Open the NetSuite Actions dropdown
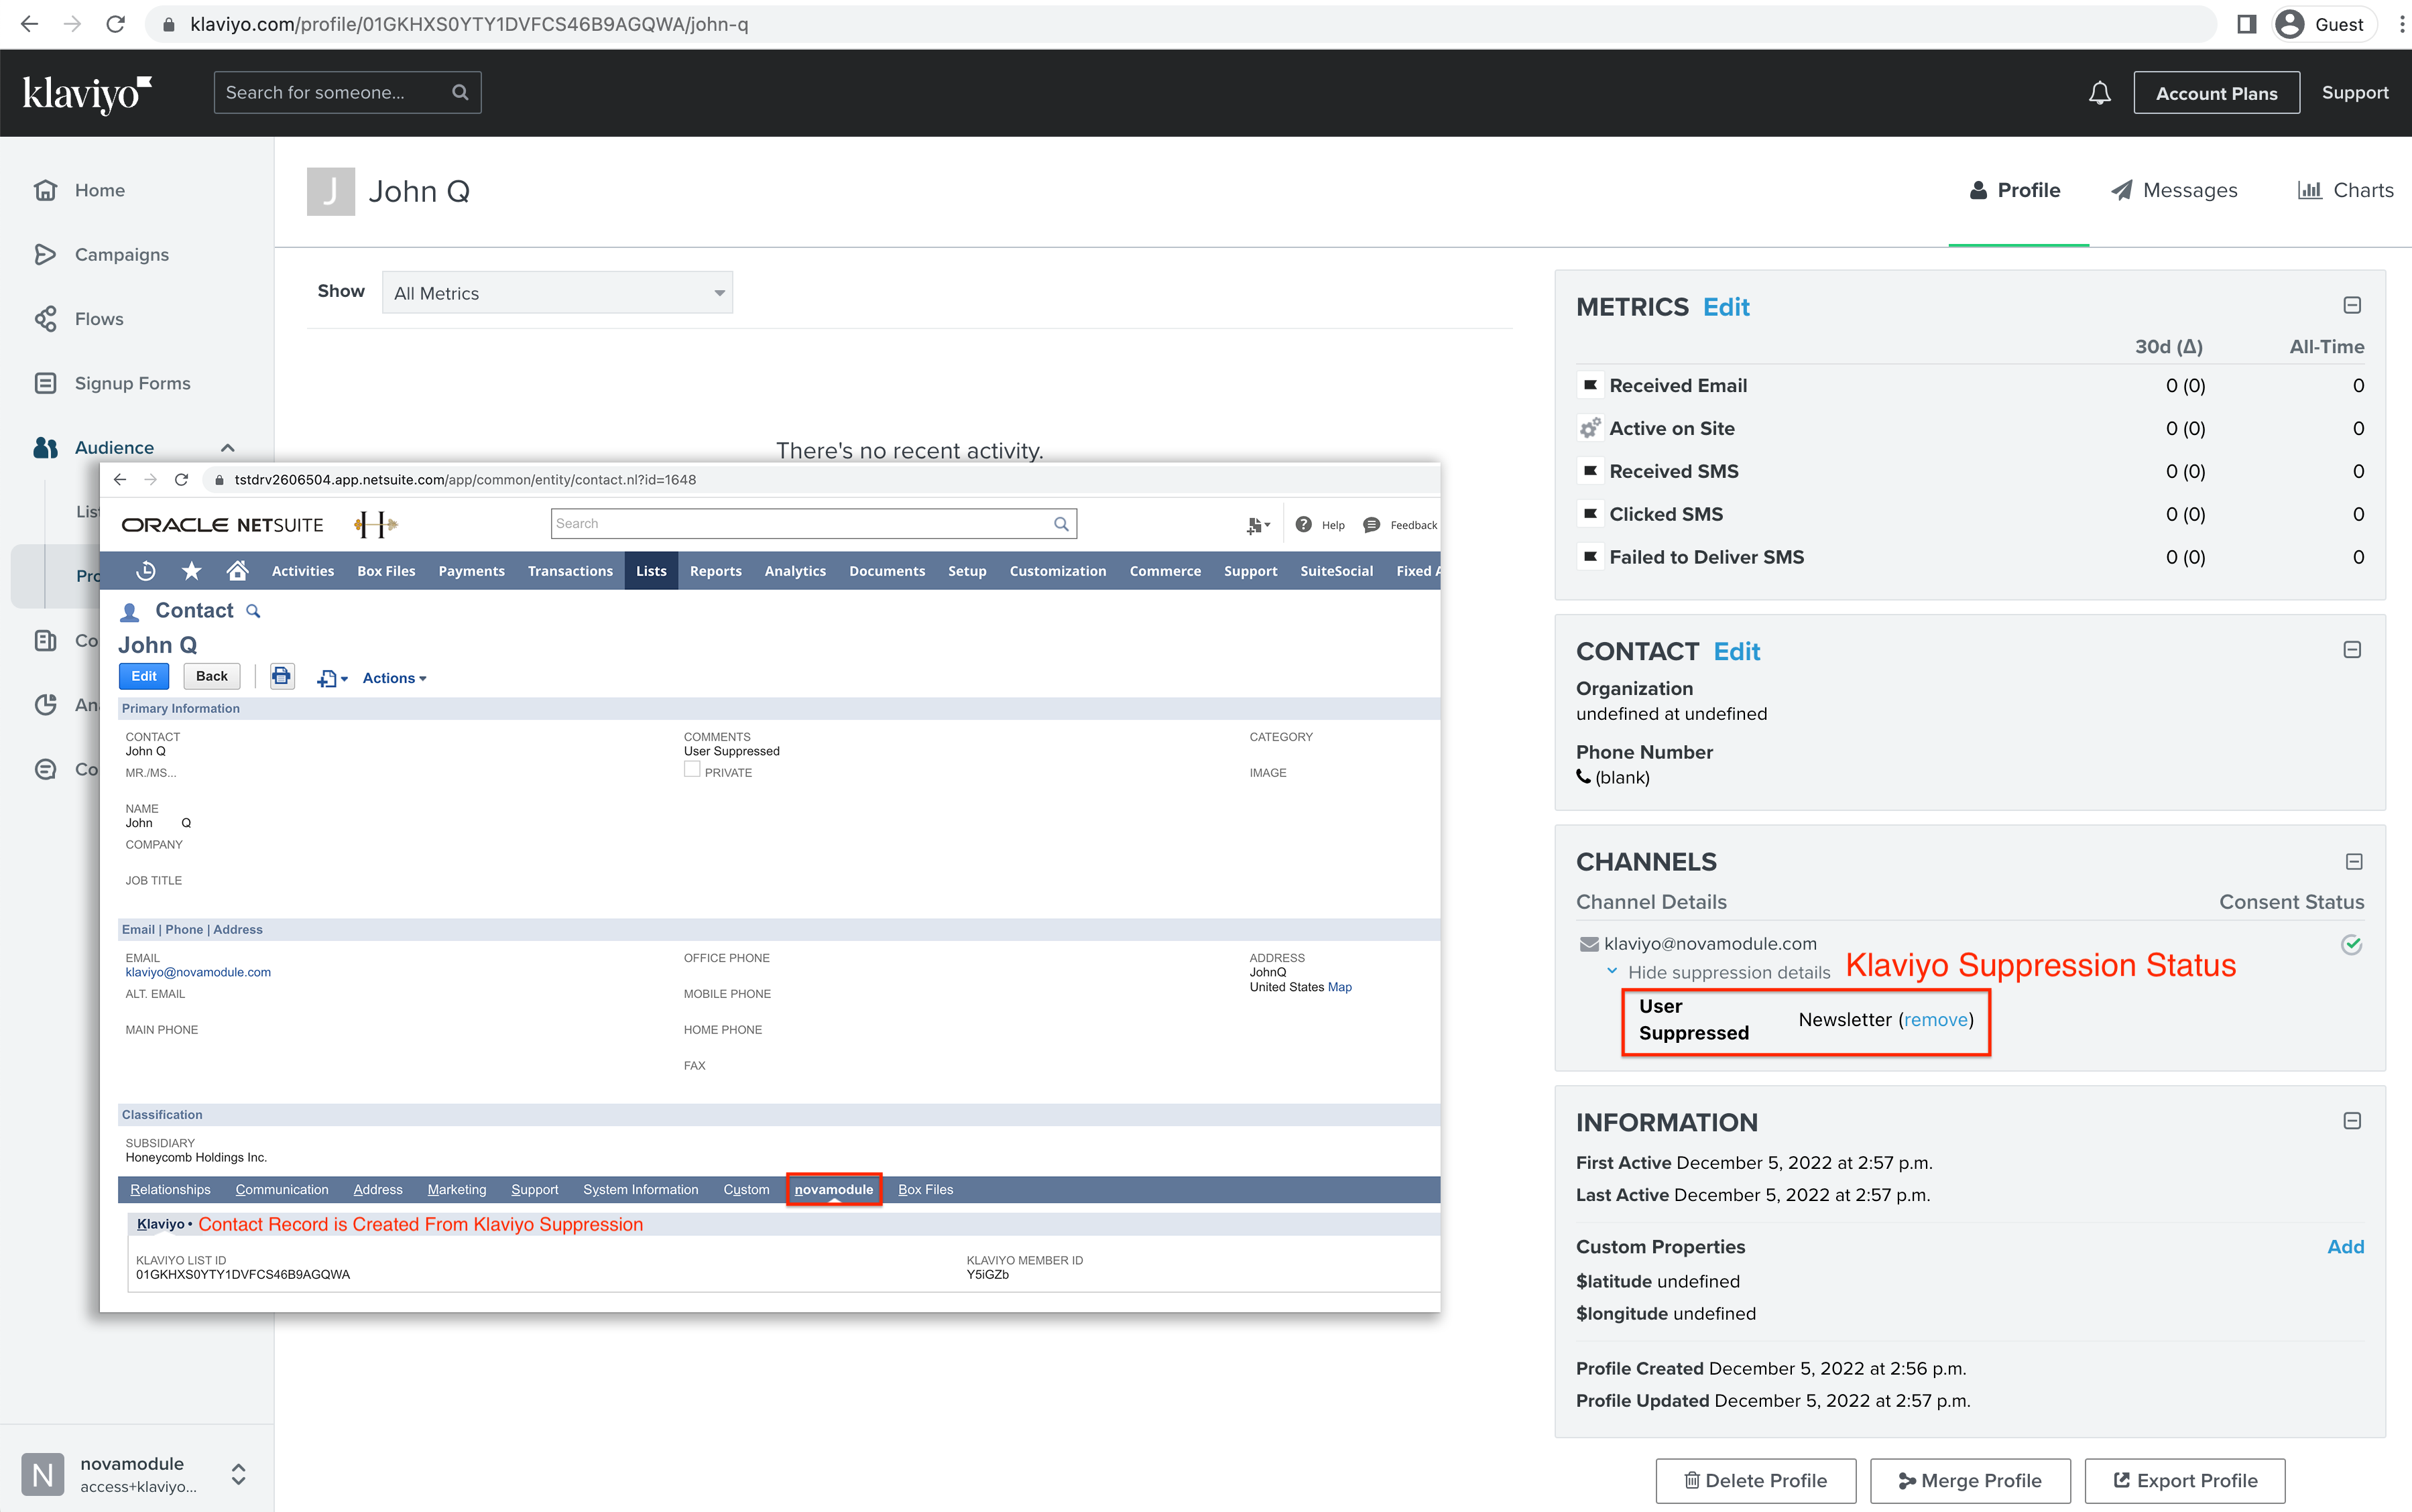Viewport: 2412px width, 1512px height. tap(394, 678)
